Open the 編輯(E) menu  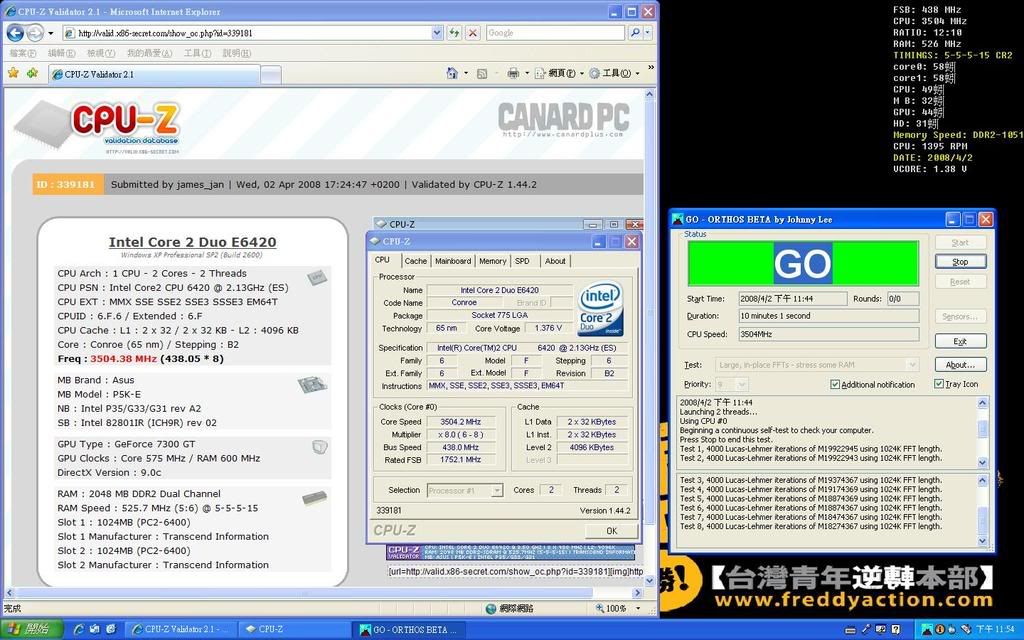(61, 53)
